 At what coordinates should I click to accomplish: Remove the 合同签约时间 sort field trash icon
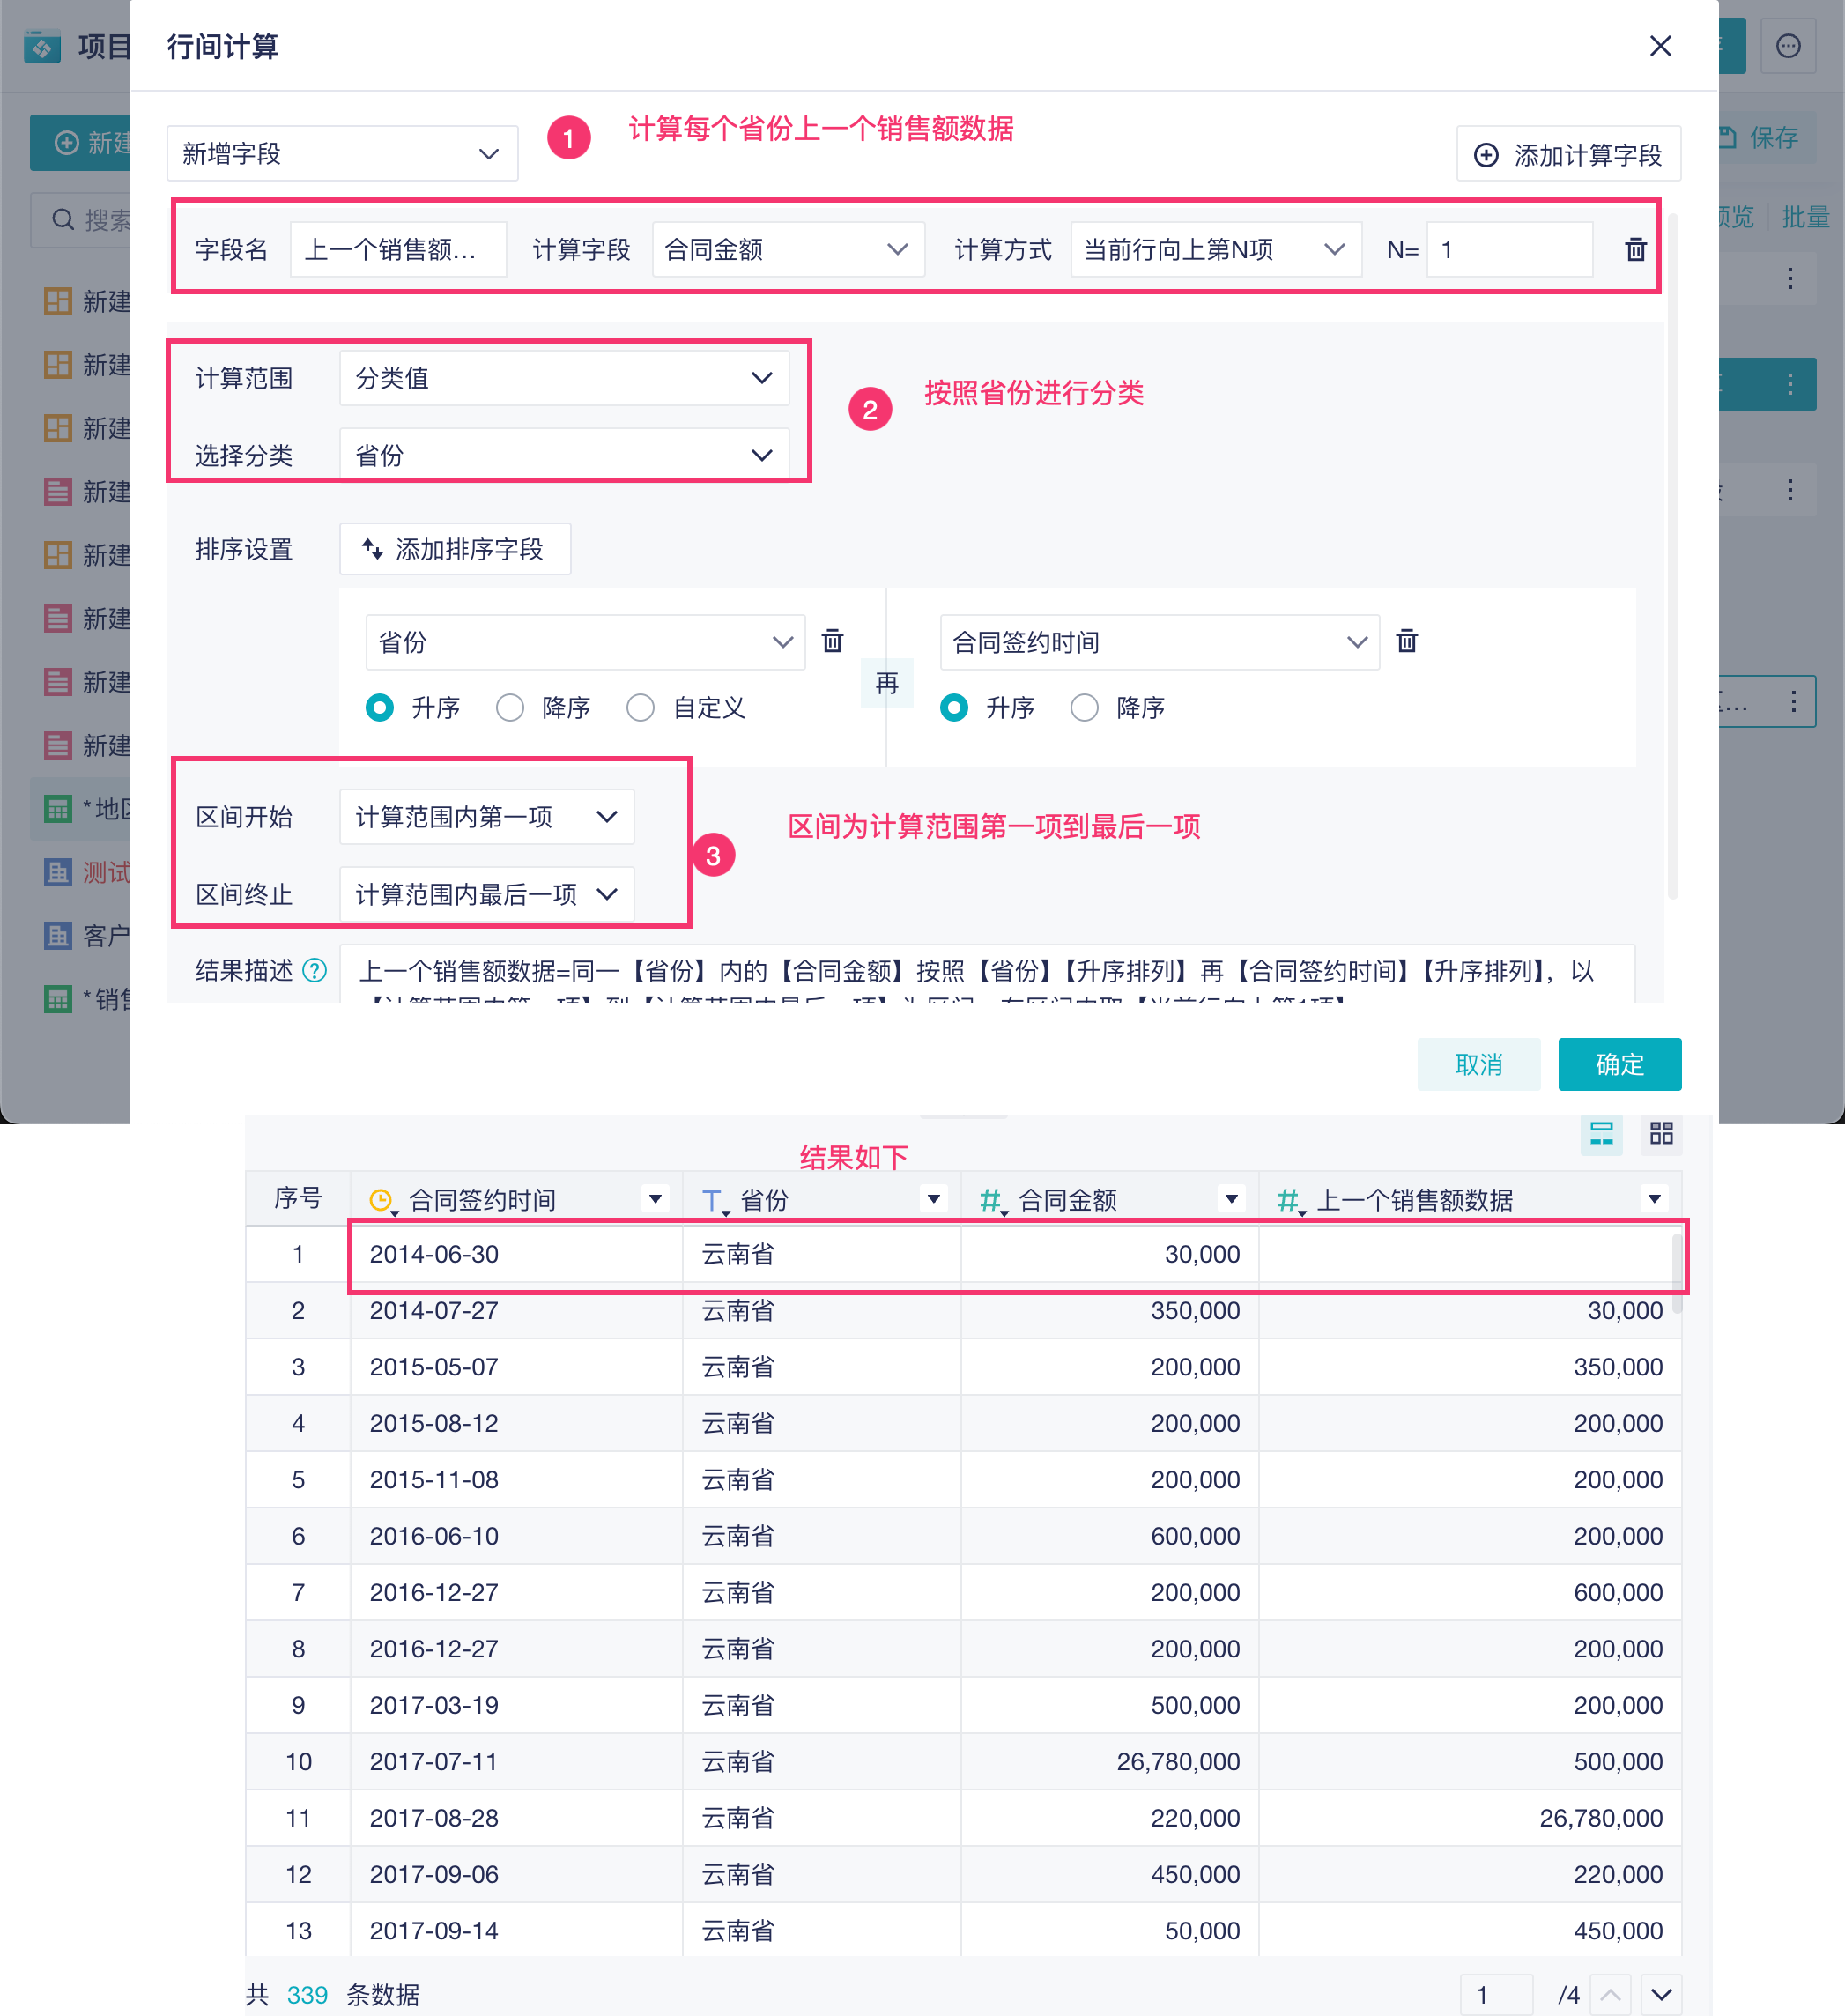click(x=1406, y=641)
